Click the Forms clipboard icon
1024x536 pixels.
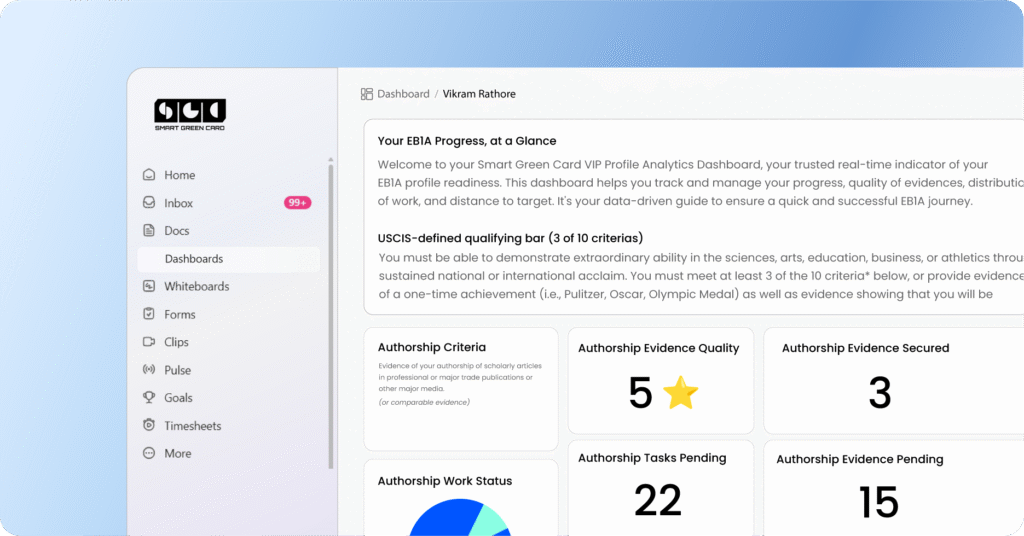(x=149, y=314)
